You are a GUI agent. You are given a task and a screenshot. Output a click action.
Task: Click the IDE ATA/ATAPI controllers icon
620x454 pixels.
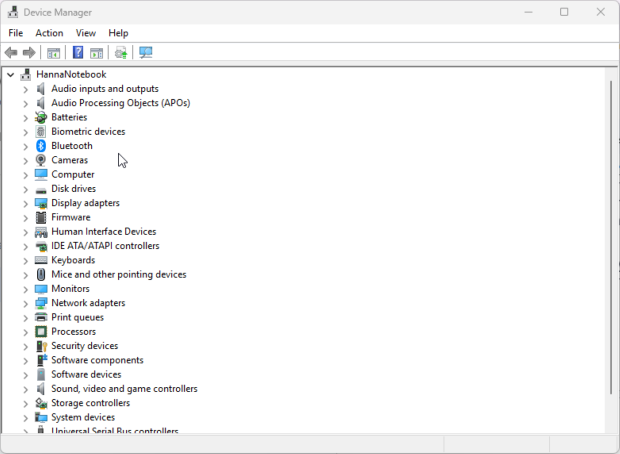(41, 246)
